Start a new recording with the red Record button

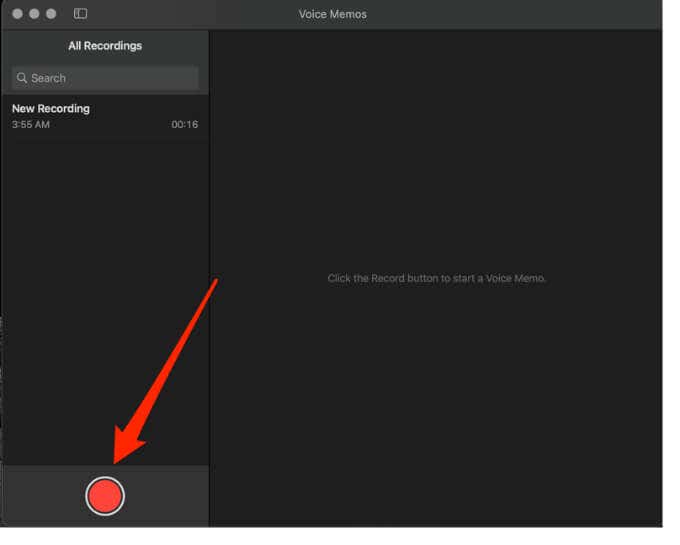pyautogui.click(x=105, y=496)
